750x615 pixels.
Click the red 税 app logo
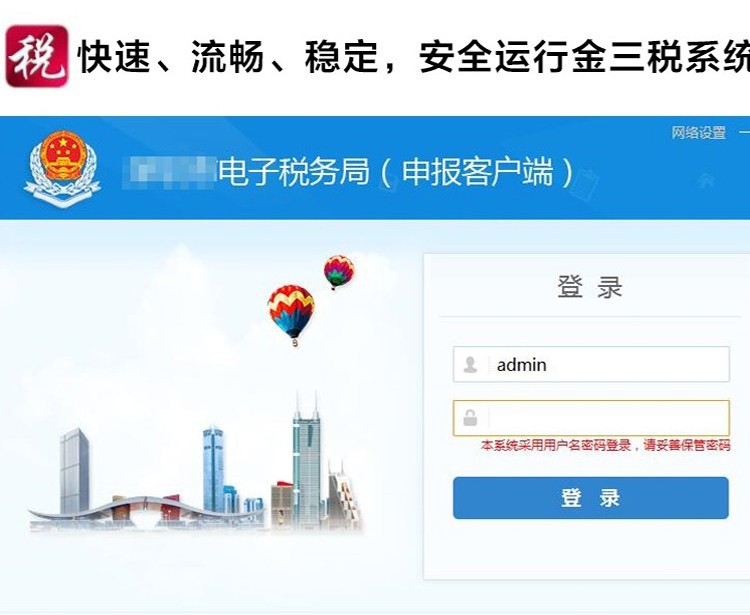point(36,56)
